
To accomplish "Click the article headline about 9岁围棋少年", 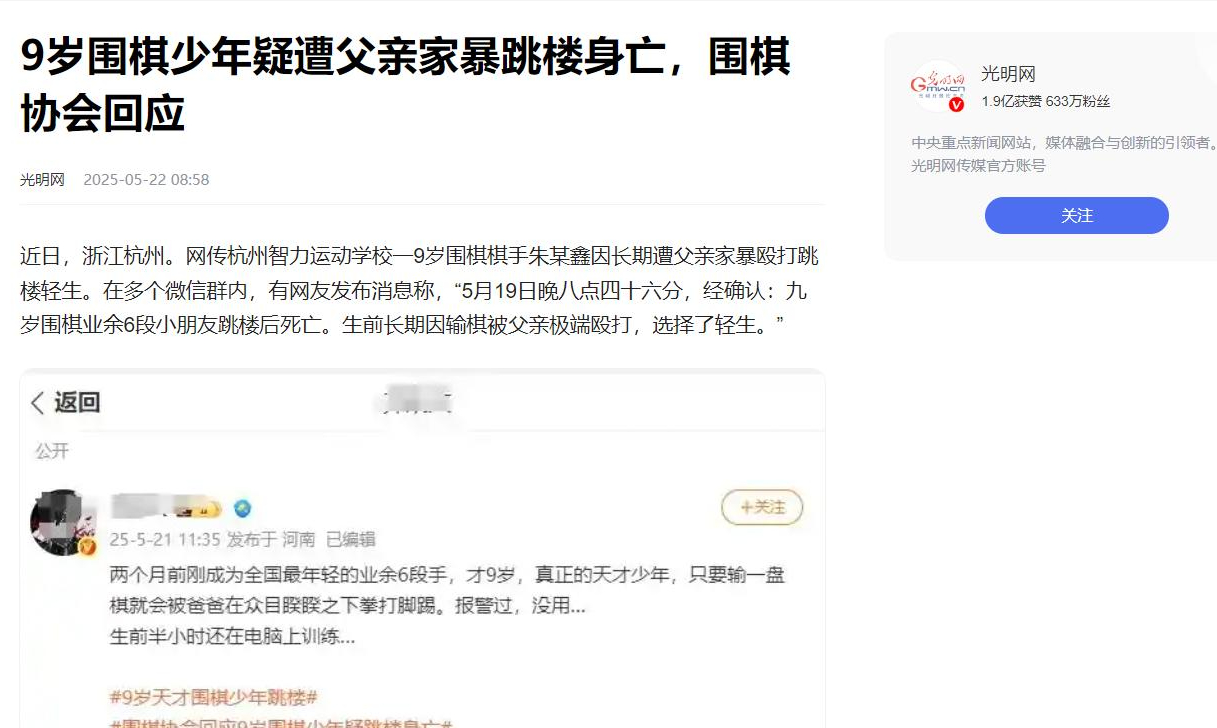I will pyautogui.click(x=405, y=85).
